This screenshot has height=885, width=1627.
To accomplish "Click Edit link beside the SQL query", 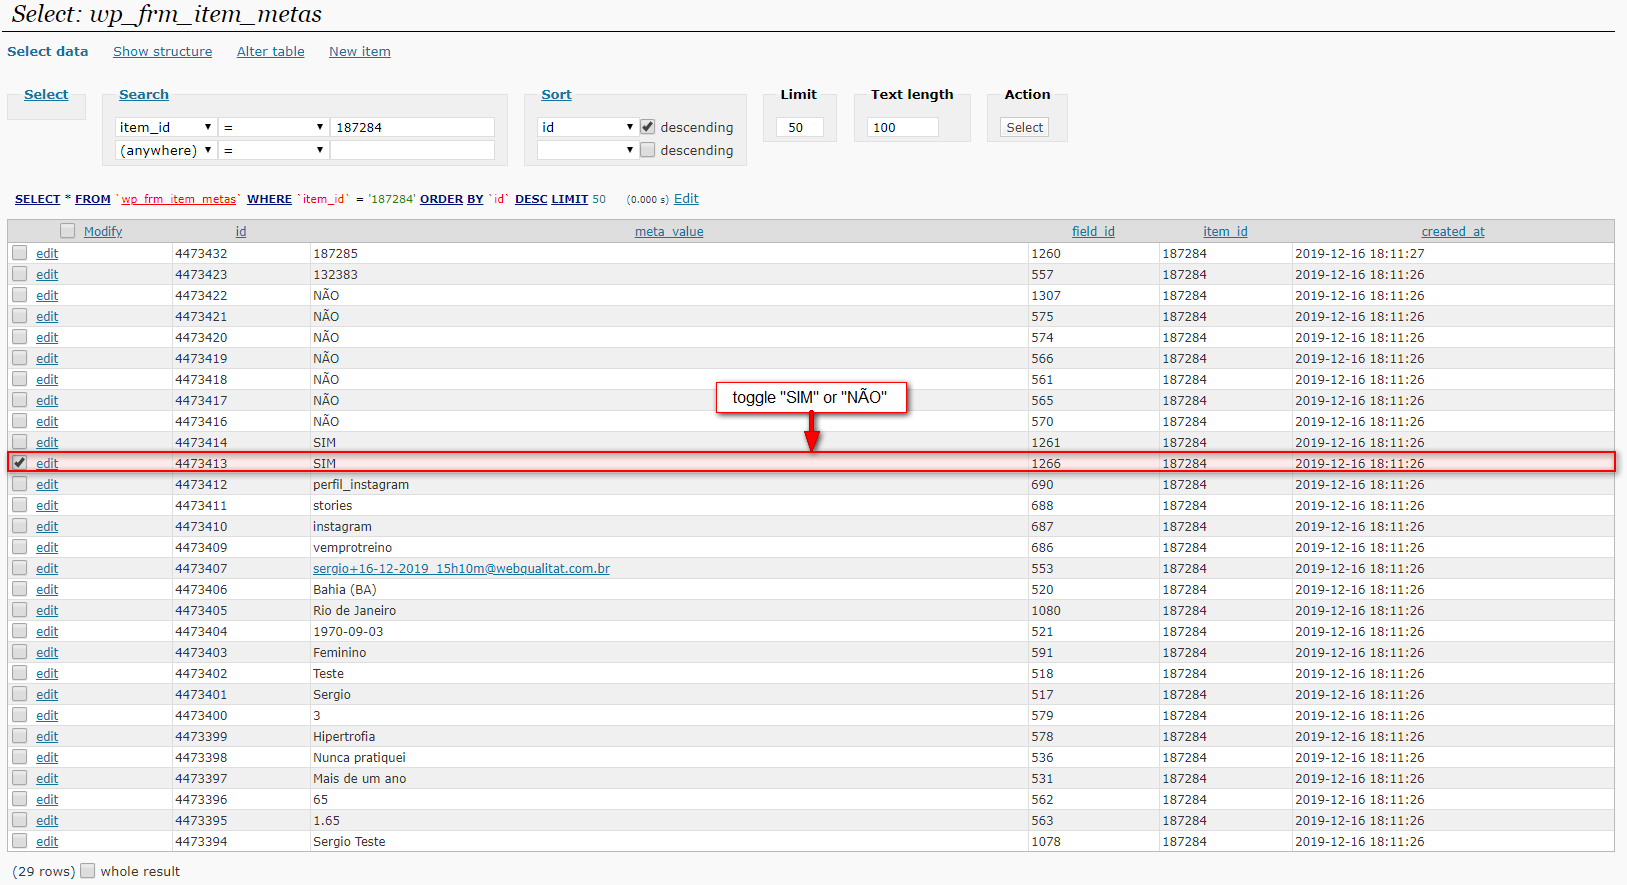I will (x=686, y=199).
